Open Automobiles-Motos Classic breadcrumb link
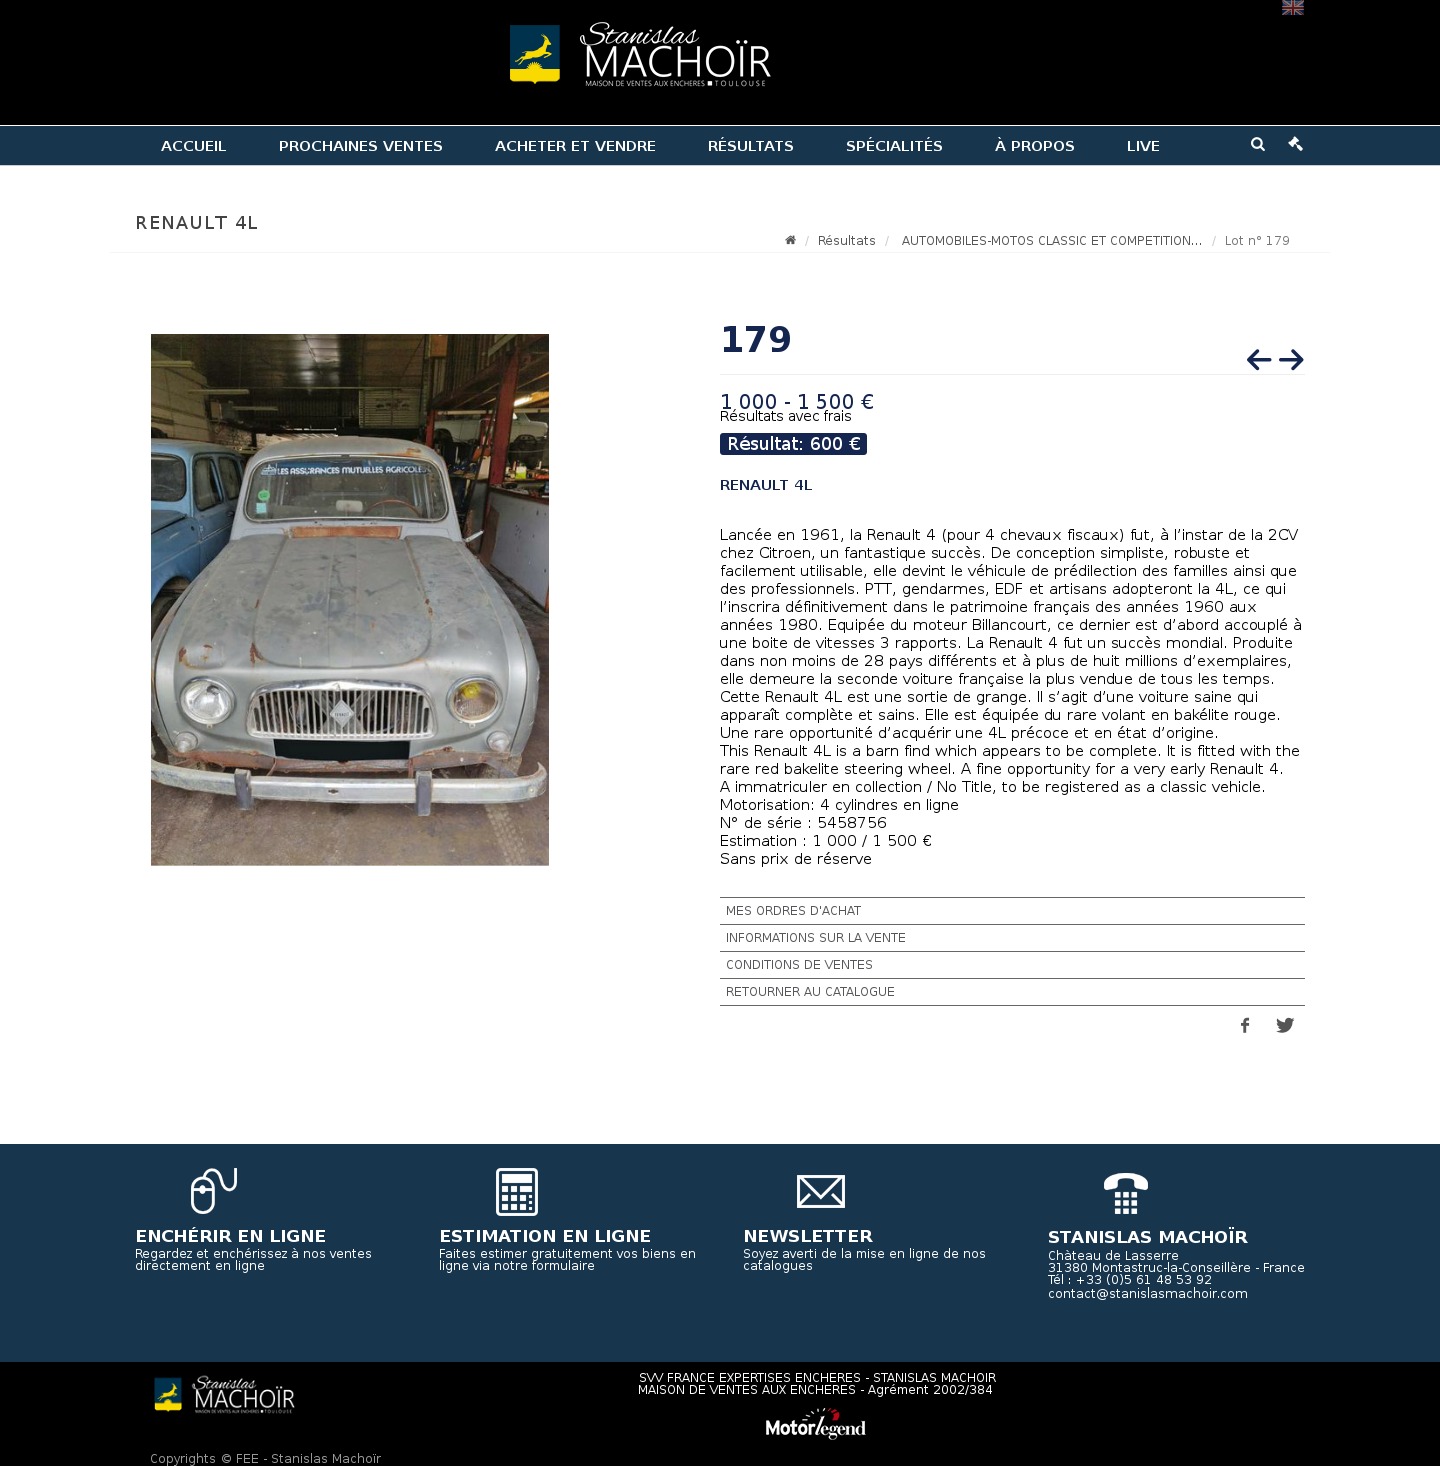Screen dimensions: 1440x1466 1051,241
